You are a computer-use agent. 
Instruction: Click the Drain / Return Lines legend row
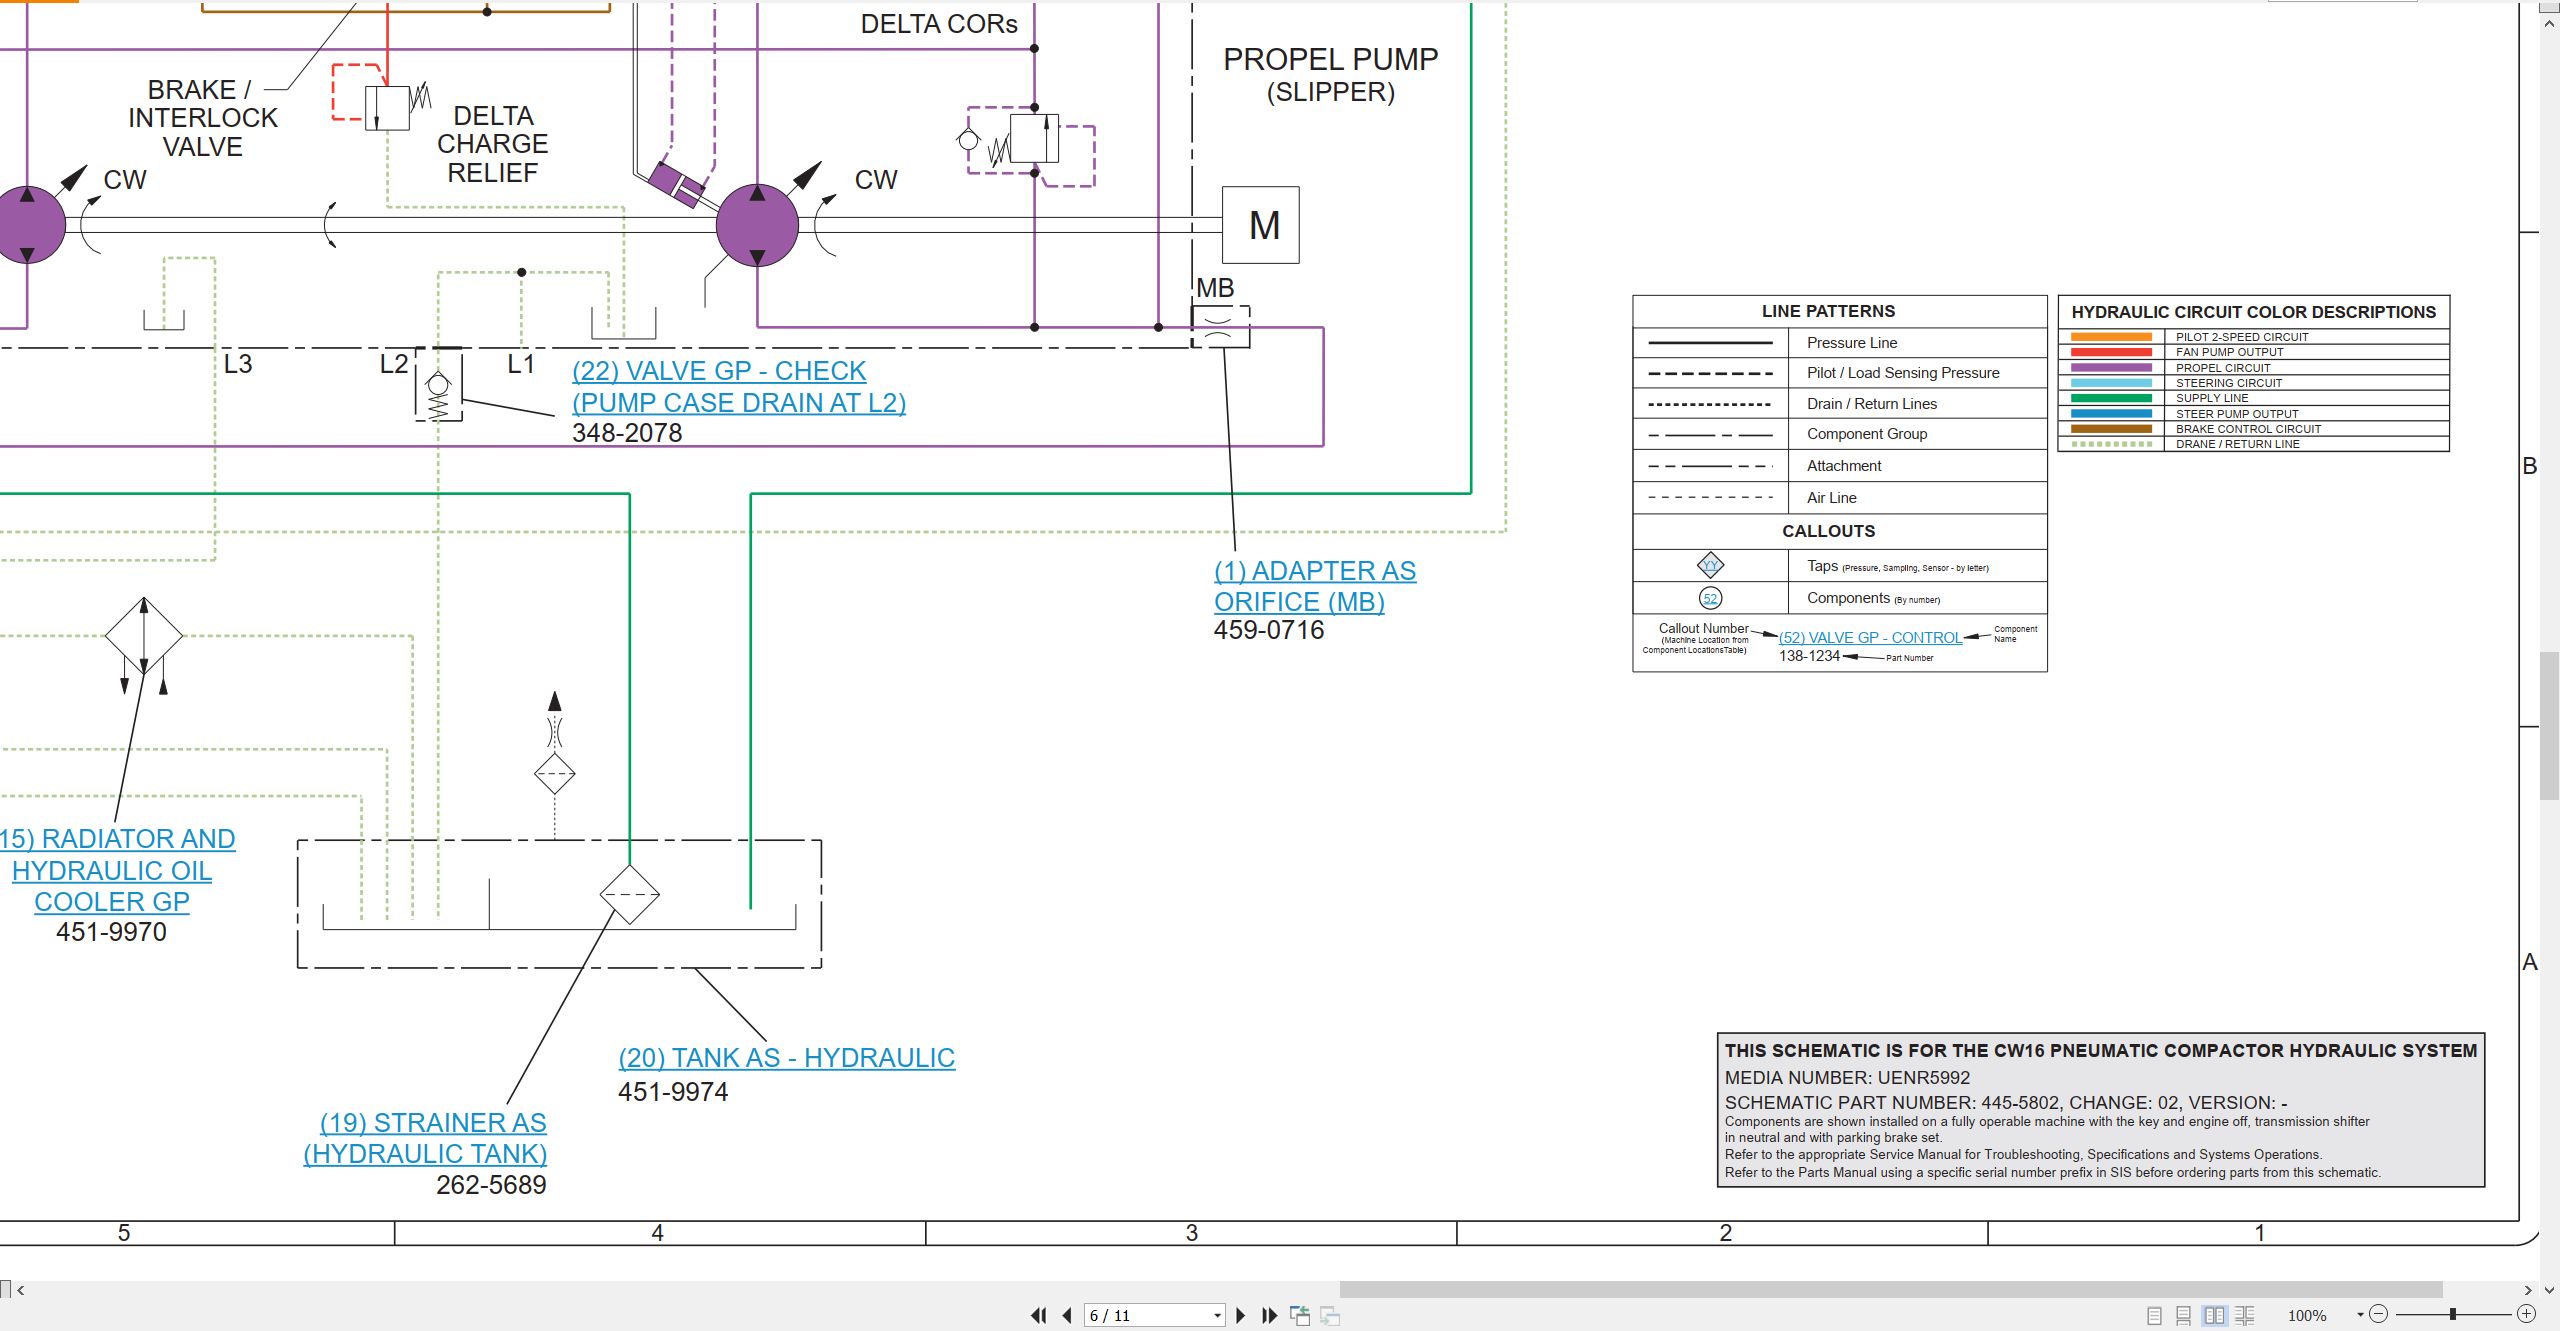pyautogui.click(x=1840, y=404)
